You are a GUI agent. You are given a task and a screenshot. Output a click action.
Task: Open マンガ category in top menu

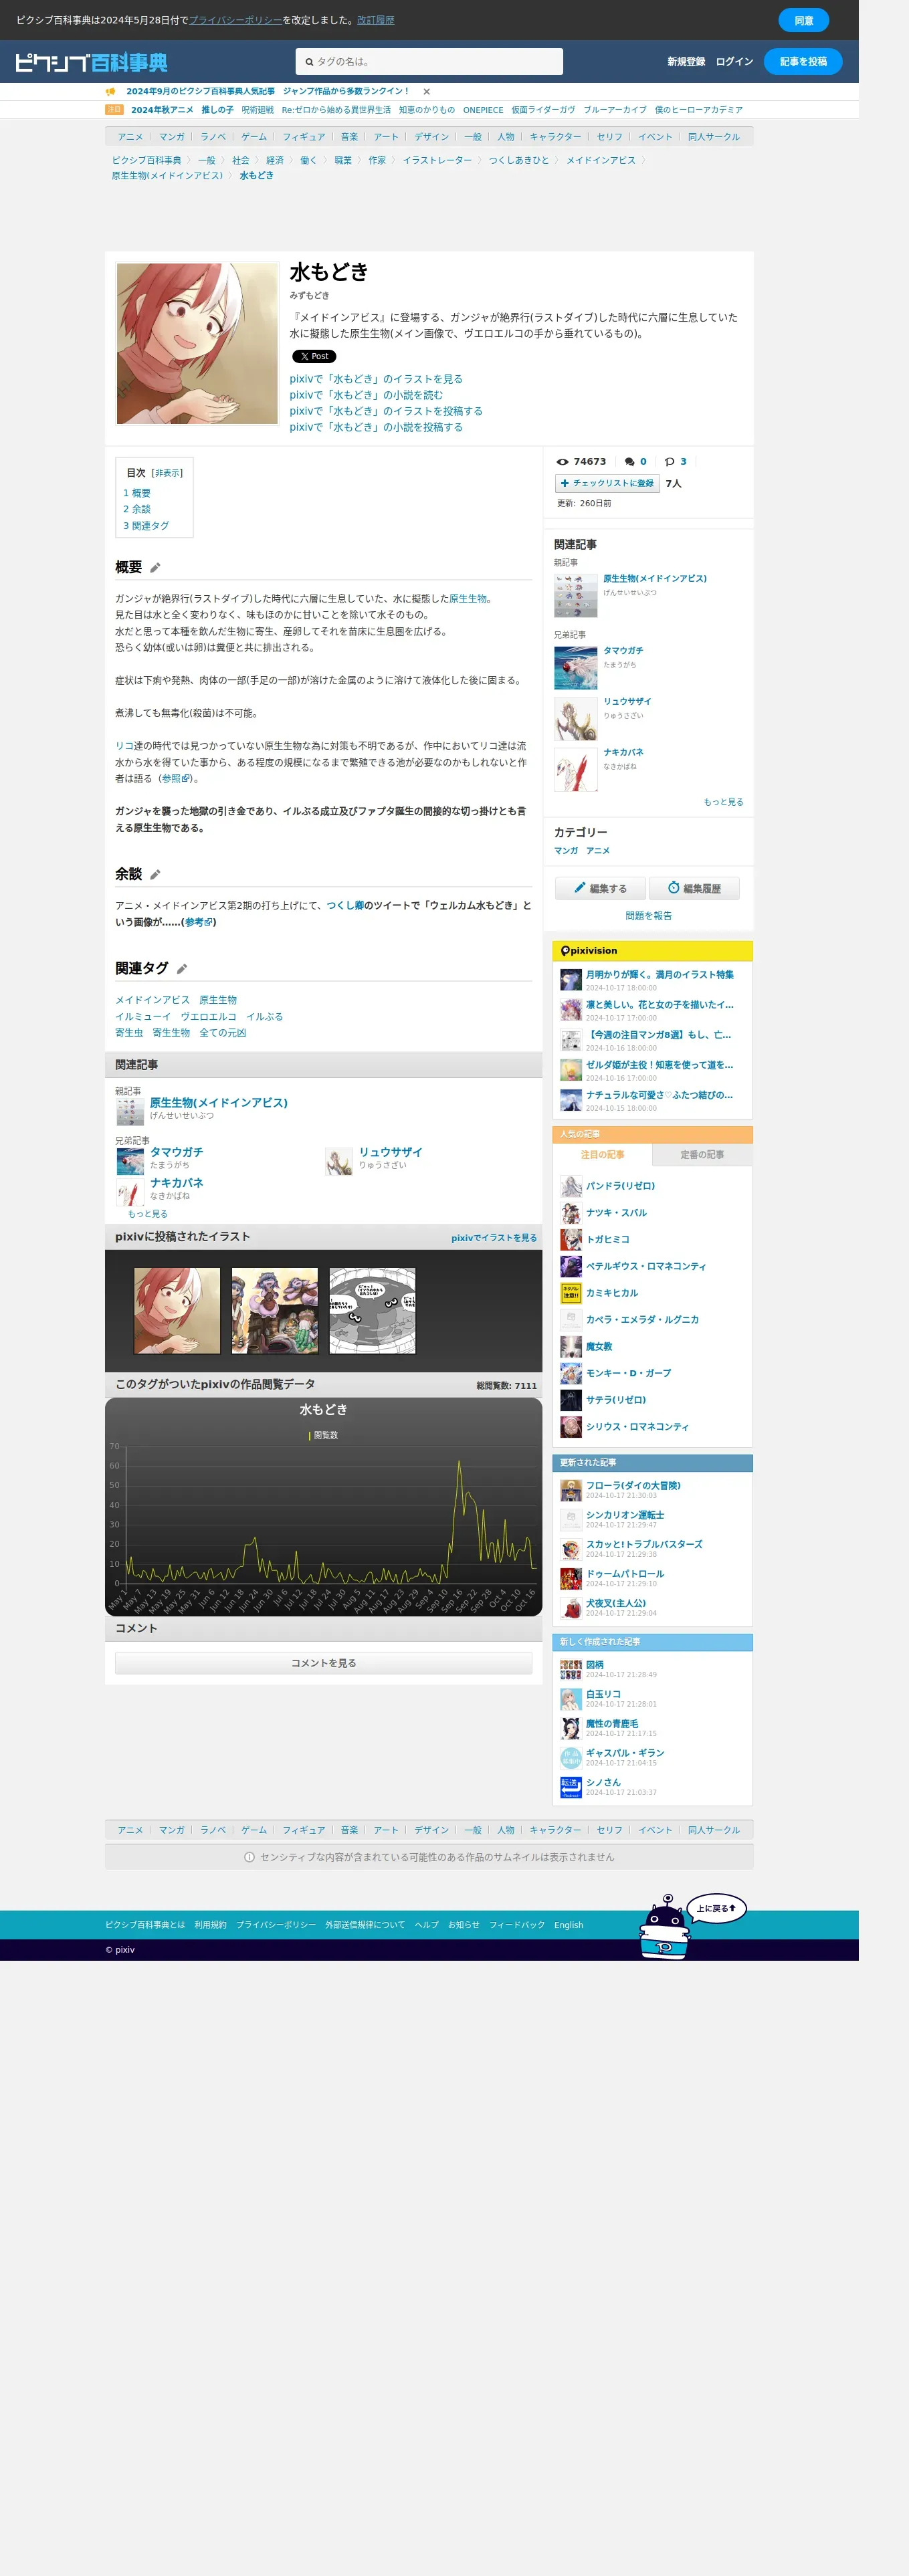click(x=171, y=137)
